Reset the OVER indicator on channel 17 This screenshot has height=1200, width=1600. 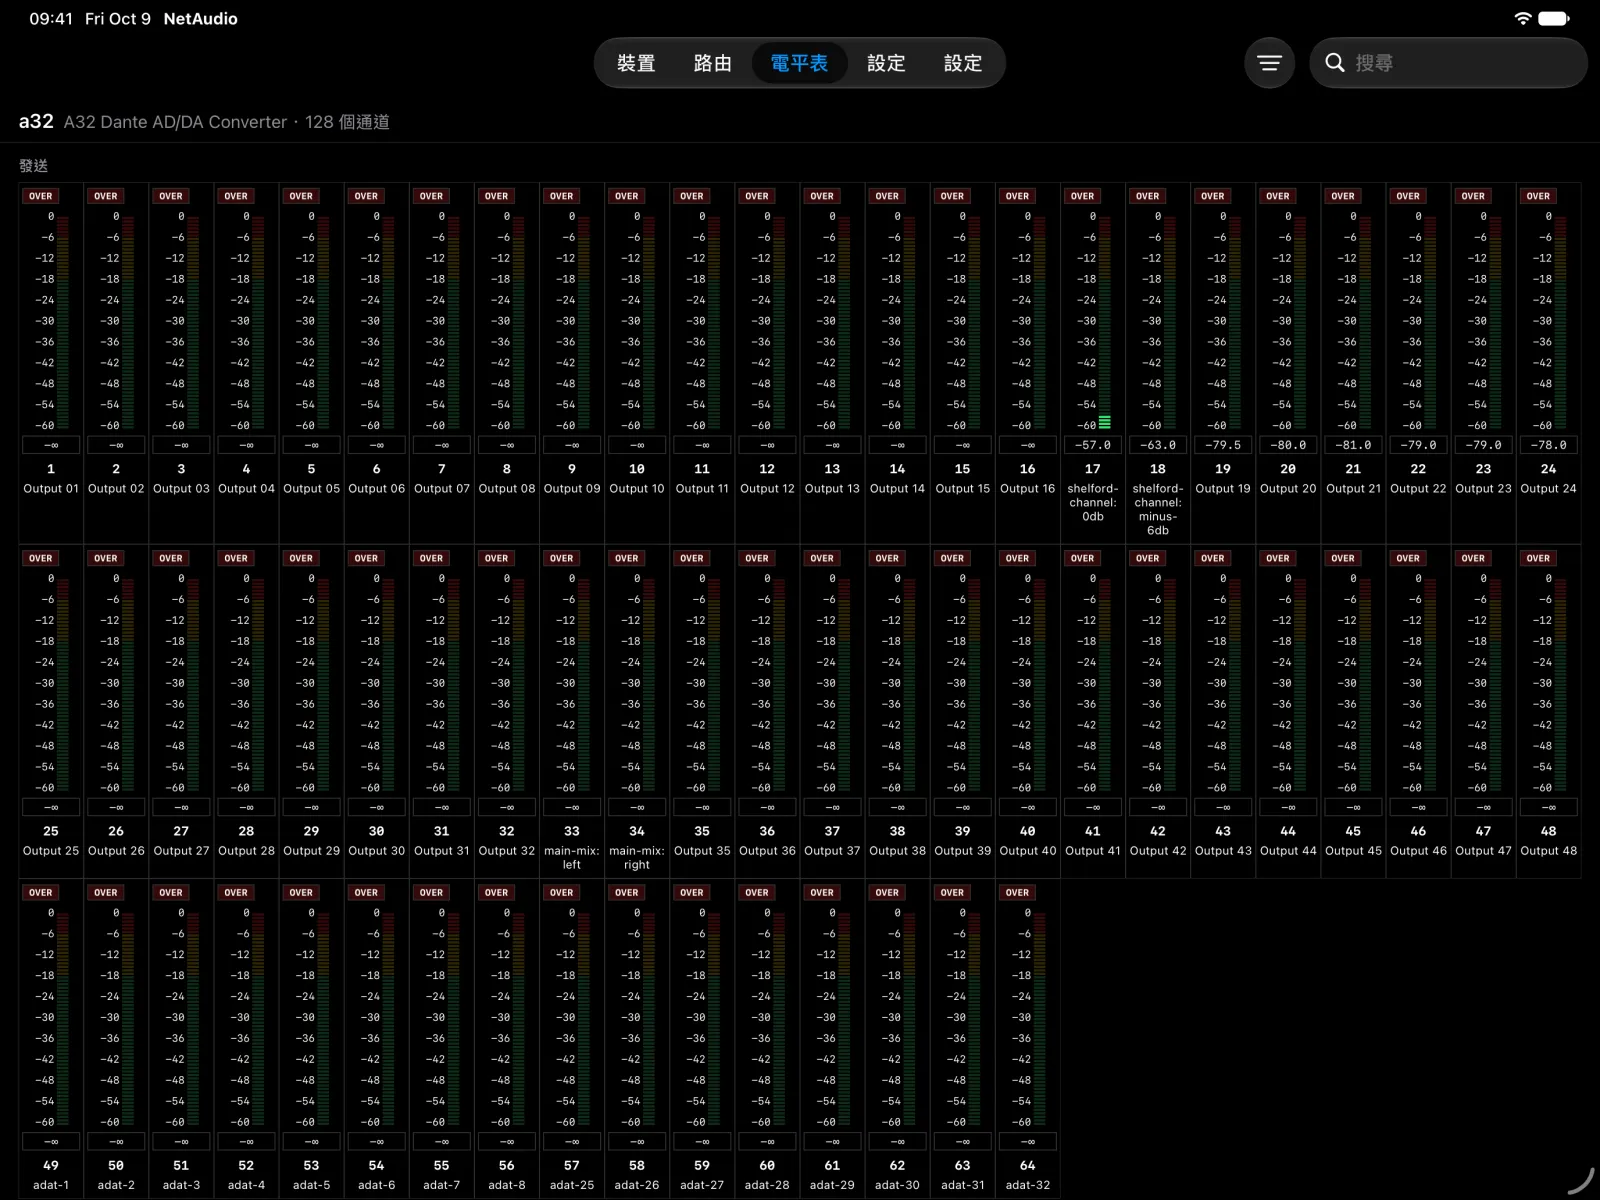(x=1083, y=196)
